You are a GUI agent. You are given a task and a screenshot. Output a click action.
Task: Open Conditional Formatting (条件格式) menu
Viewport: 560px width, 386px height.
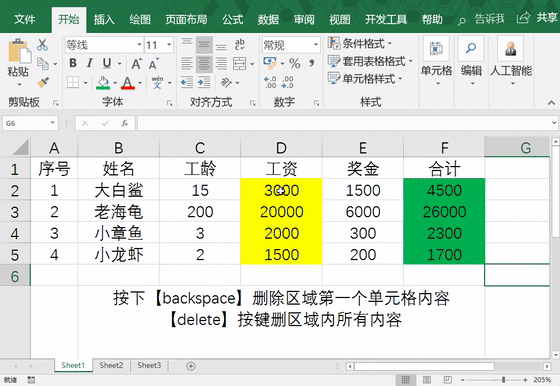pyautogui.click(x=360, y=44)
